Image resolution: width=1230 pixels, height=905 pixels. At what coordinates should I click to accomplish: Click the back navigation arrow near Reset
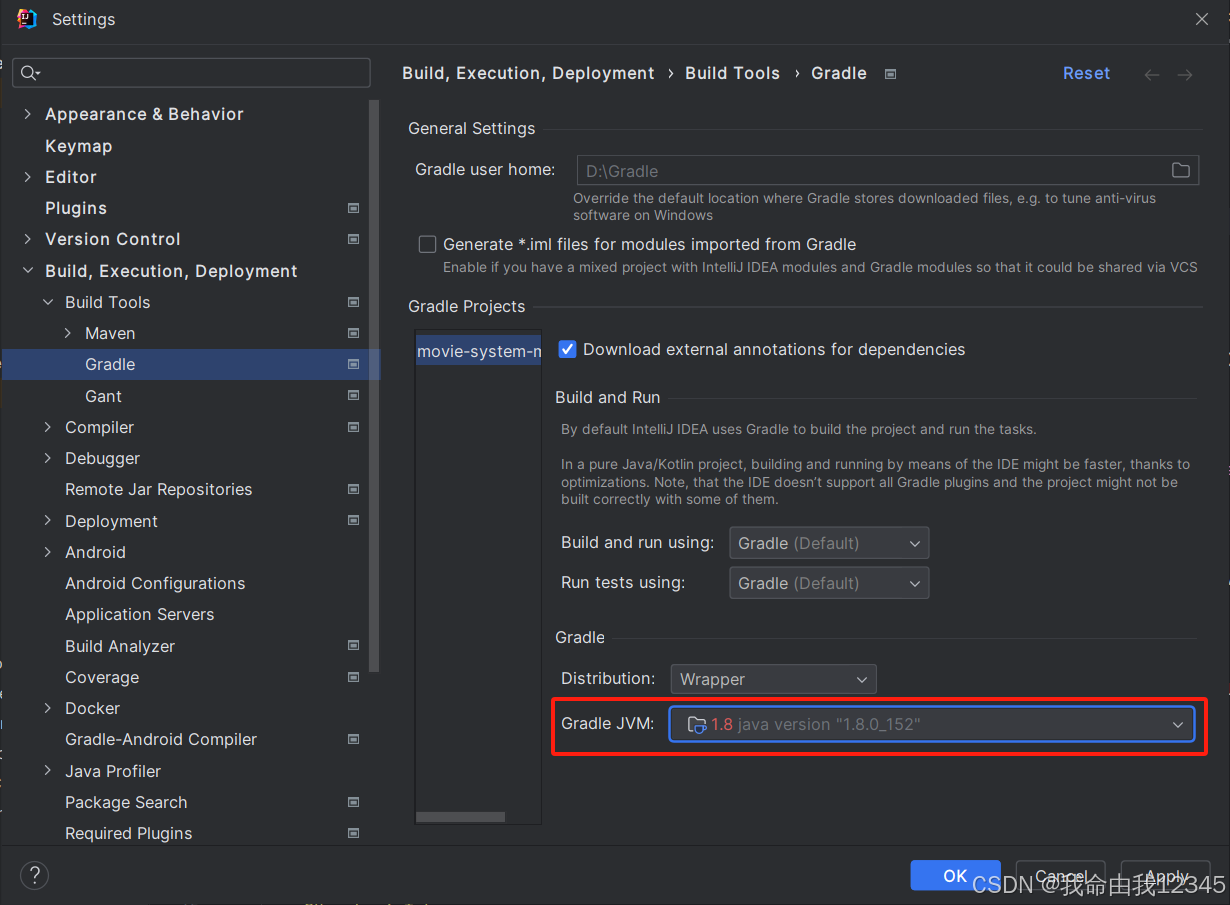(1151, 73)
